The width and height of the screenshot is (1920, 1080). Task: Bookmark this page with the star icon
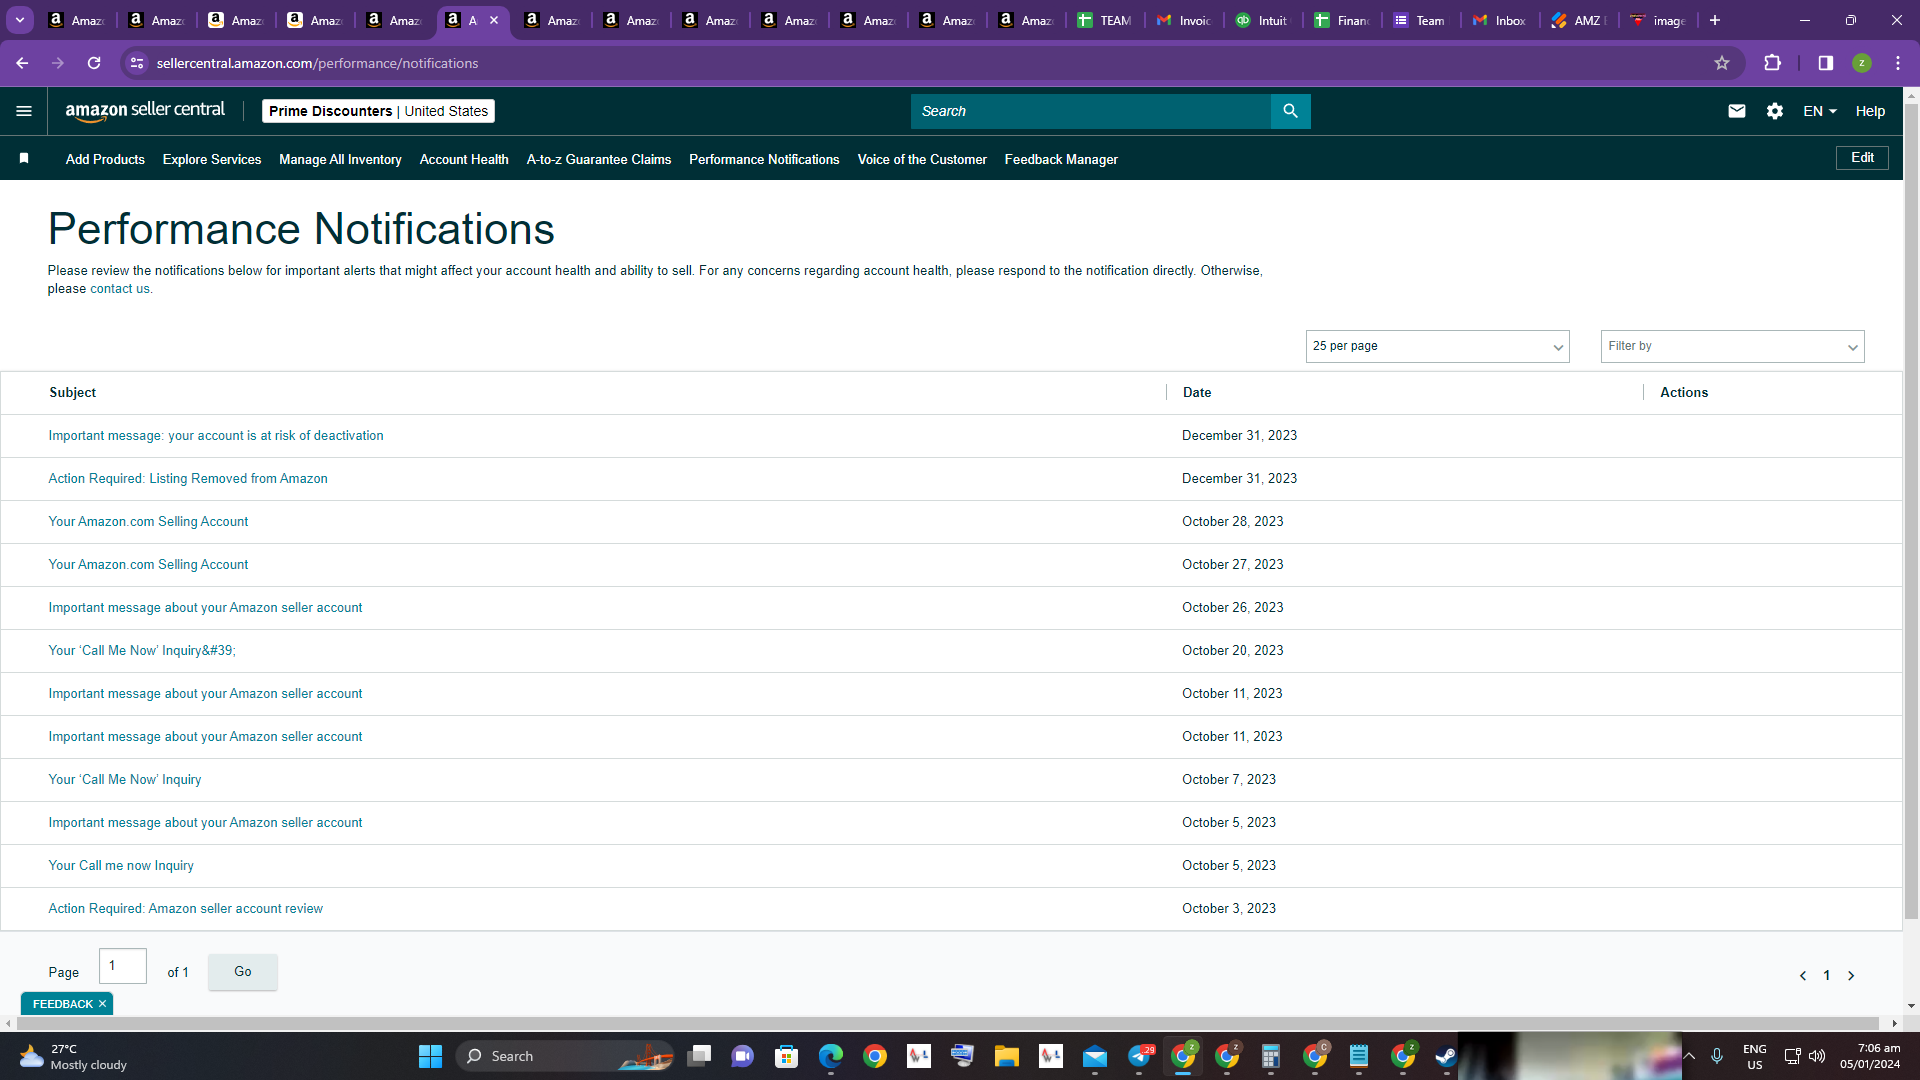click(x=1722, y=63)
